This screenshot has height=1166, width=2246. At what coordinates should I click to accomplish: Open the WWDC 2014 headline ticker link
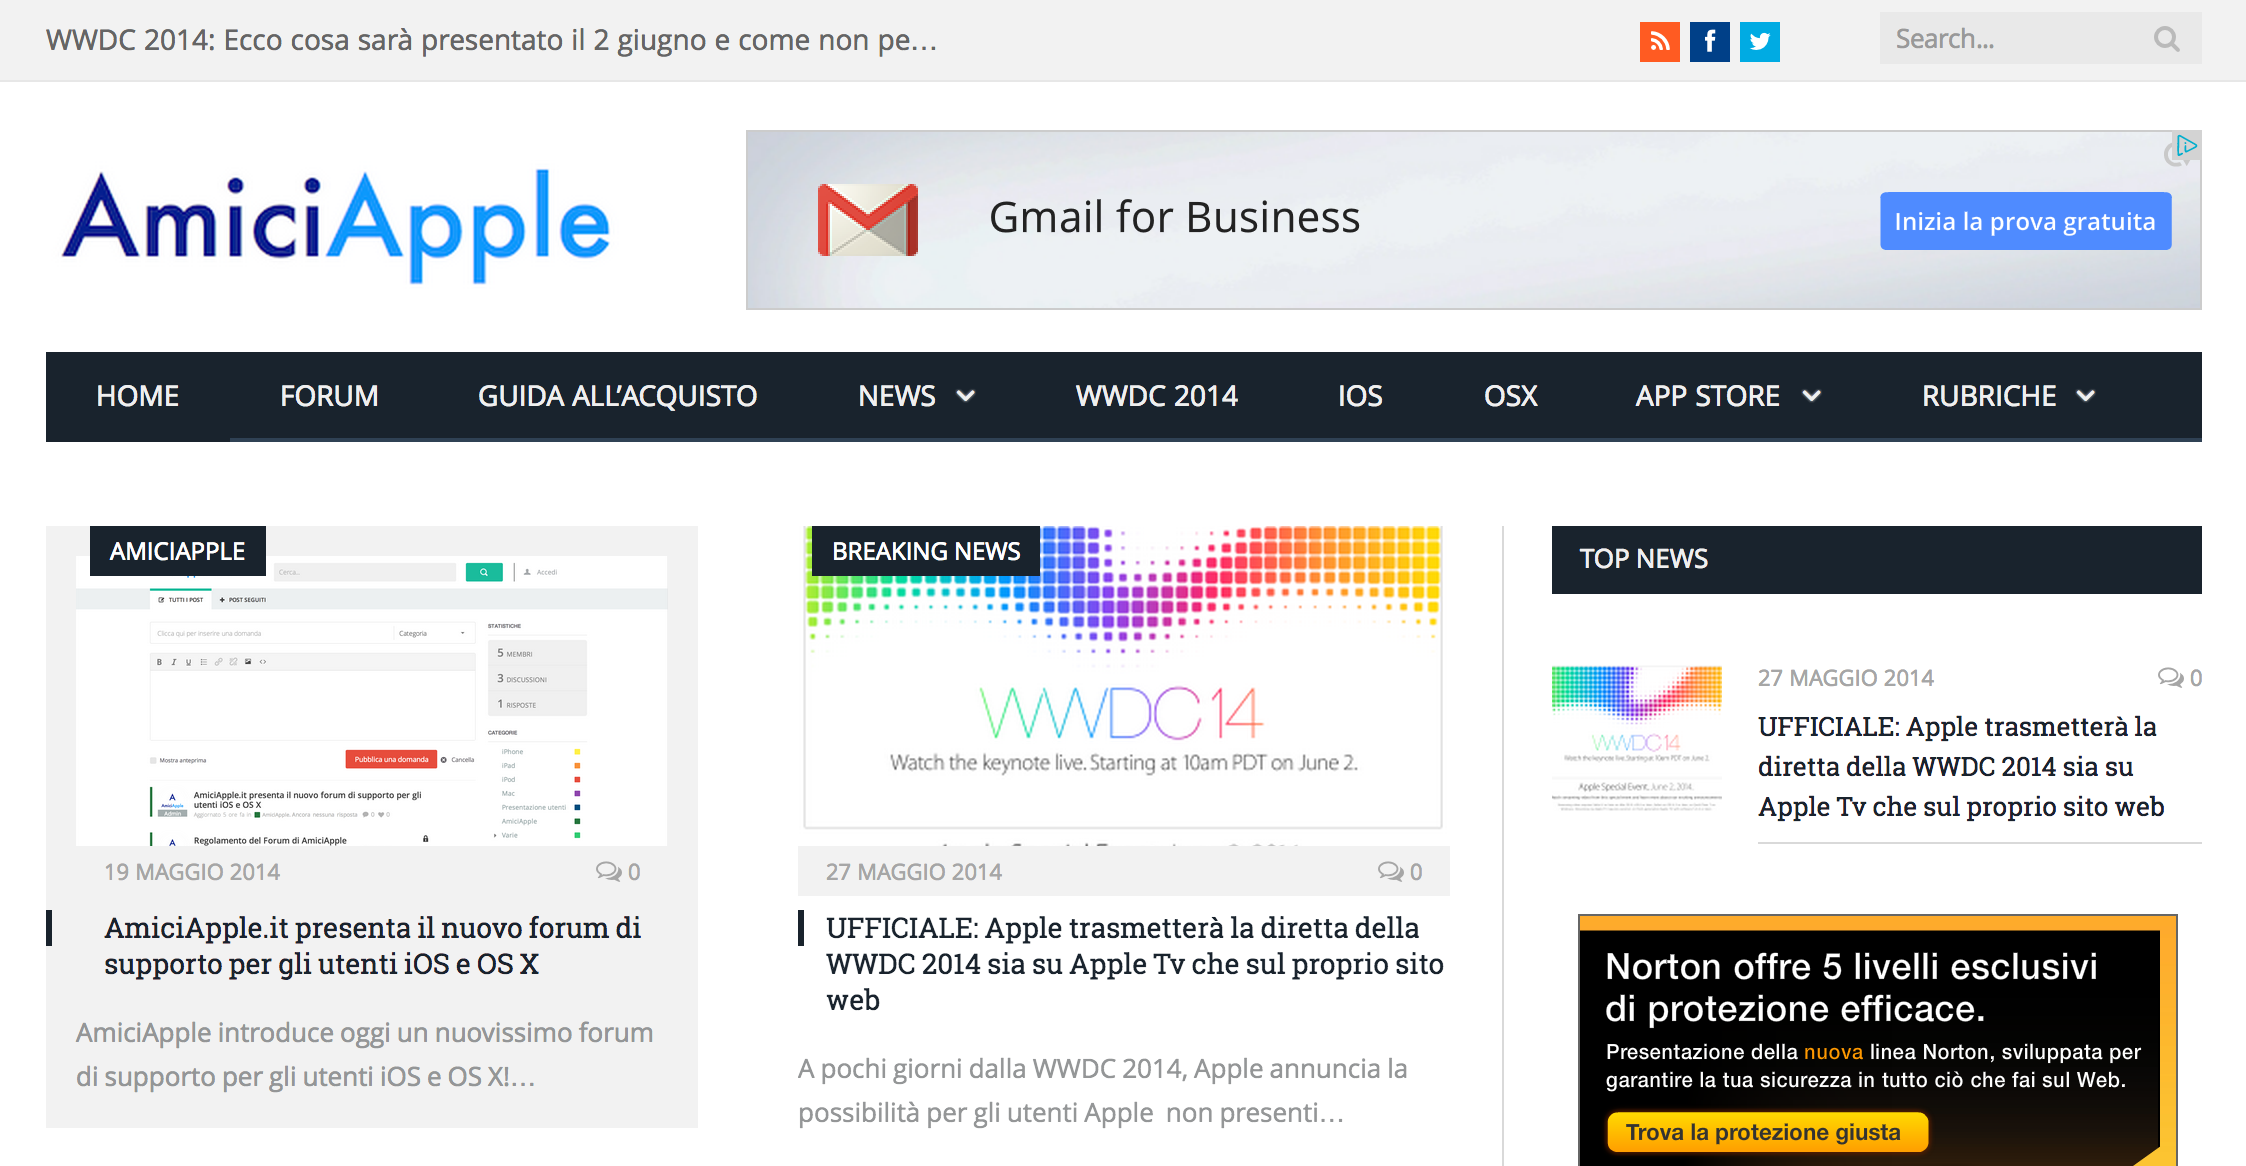tap(491, 40)
